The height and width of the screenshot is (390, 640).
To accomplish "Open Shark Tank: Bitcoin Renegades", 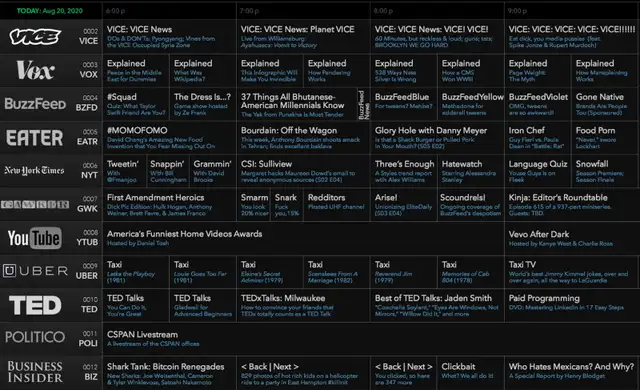I will [x=169, y=373].
